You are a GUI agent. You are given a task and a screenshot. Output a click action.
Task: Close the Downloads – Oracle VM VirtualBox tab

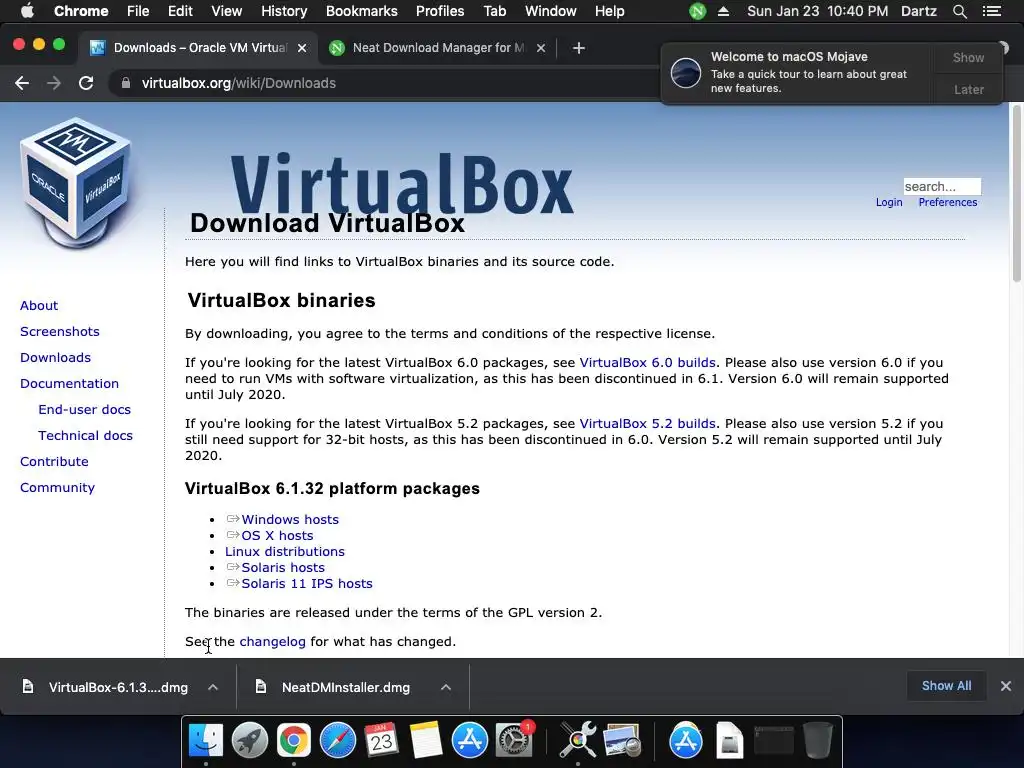[x=302, y=48]
